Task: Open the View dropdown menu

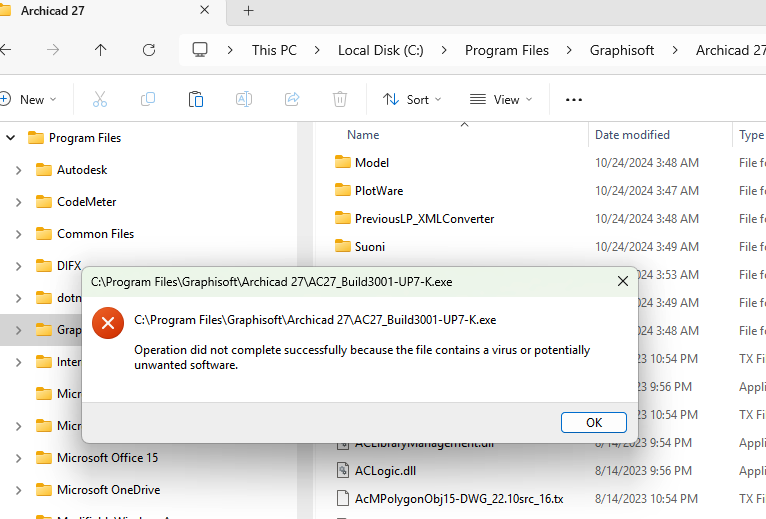Action: tap(500, 100)
